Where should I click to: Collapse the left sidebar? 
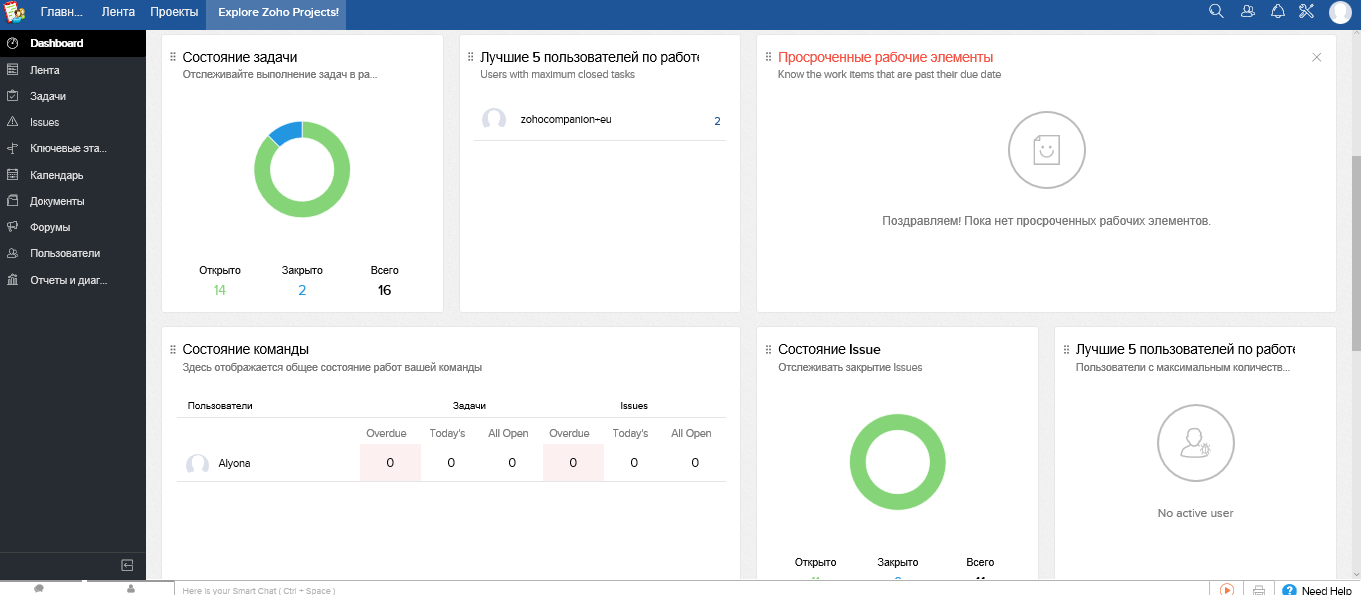(128, 566)
